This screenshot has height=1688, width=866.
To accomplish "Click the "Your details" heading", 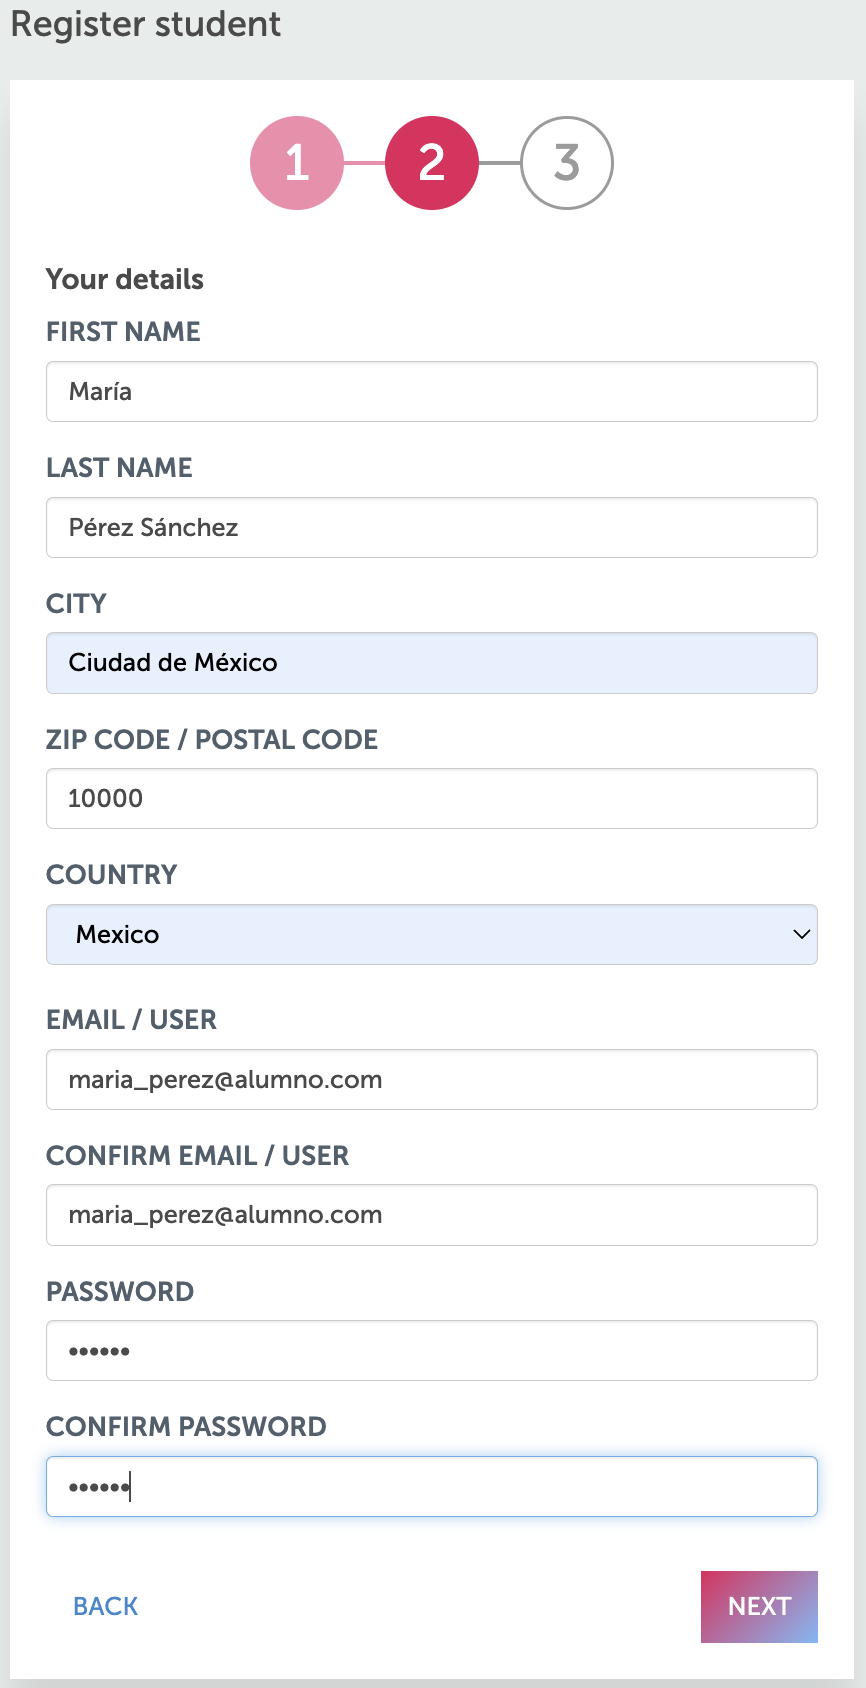I will click(125, 279).
